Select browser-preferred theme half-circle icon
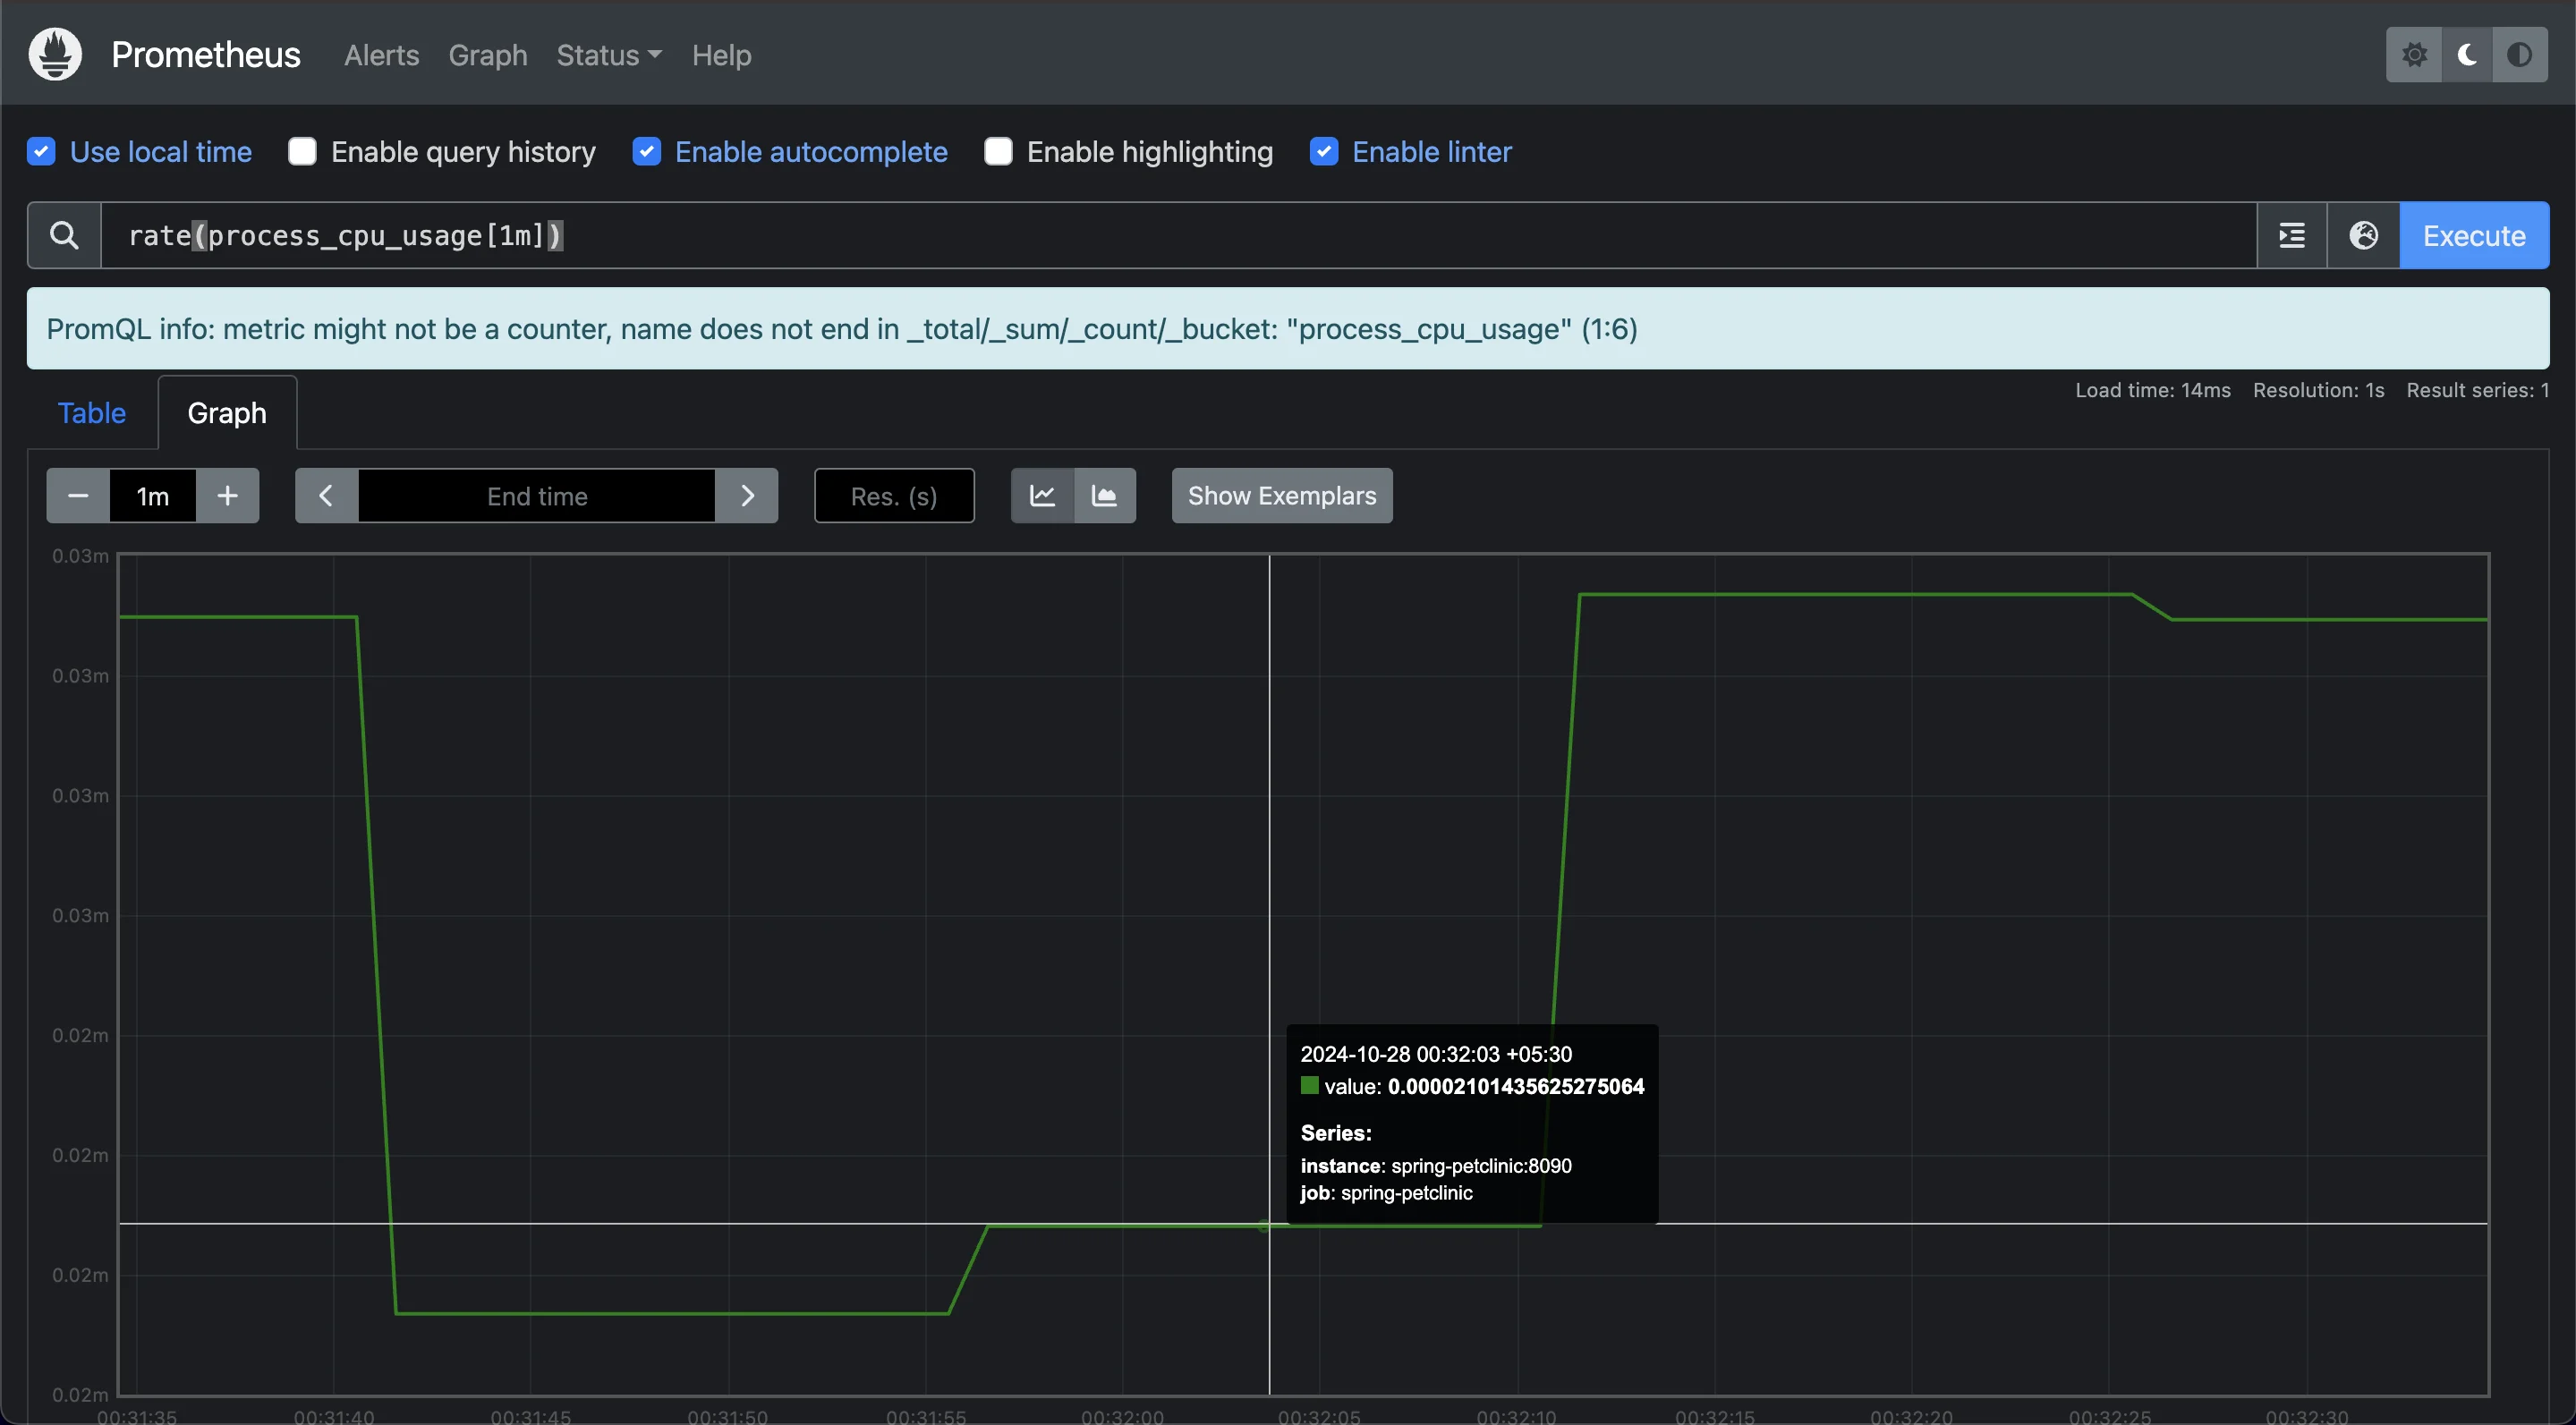2576x1425 pixels. pyautogui.click(x=2520, y=55)
